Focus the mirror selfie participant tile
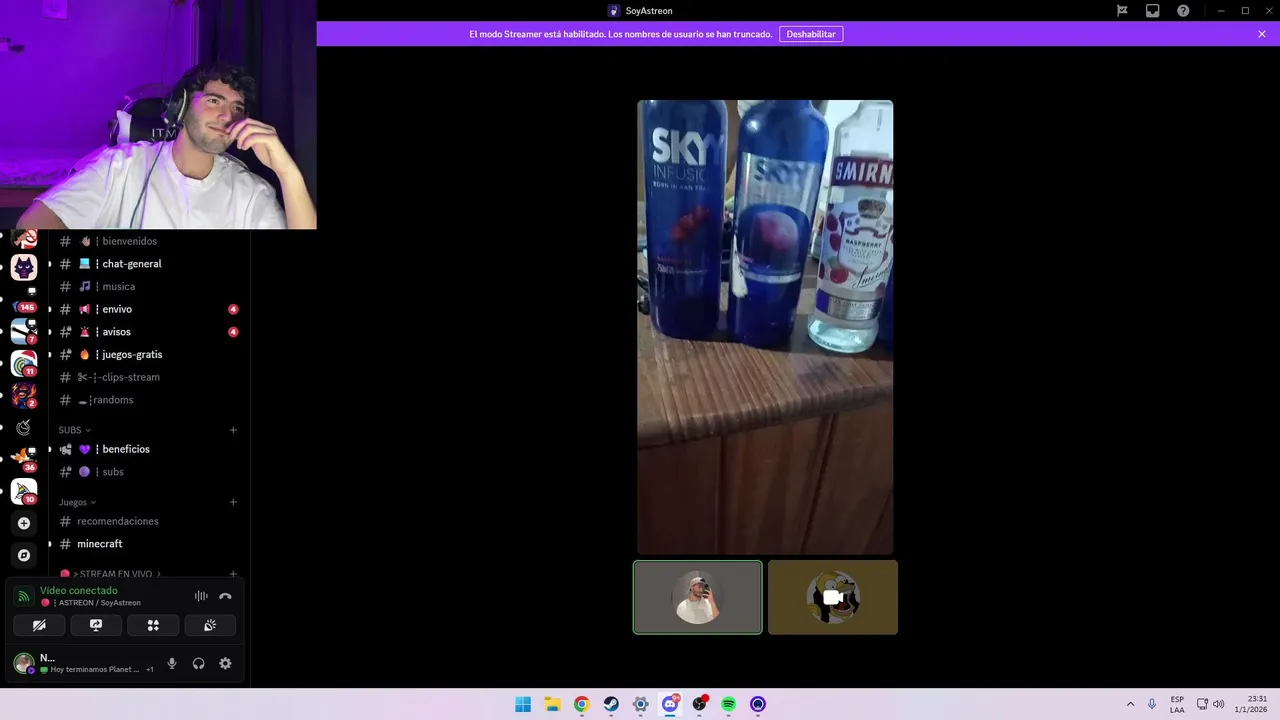Image resolution: width=1280 pixels, height=720 pixels. [x=698, y=597]
